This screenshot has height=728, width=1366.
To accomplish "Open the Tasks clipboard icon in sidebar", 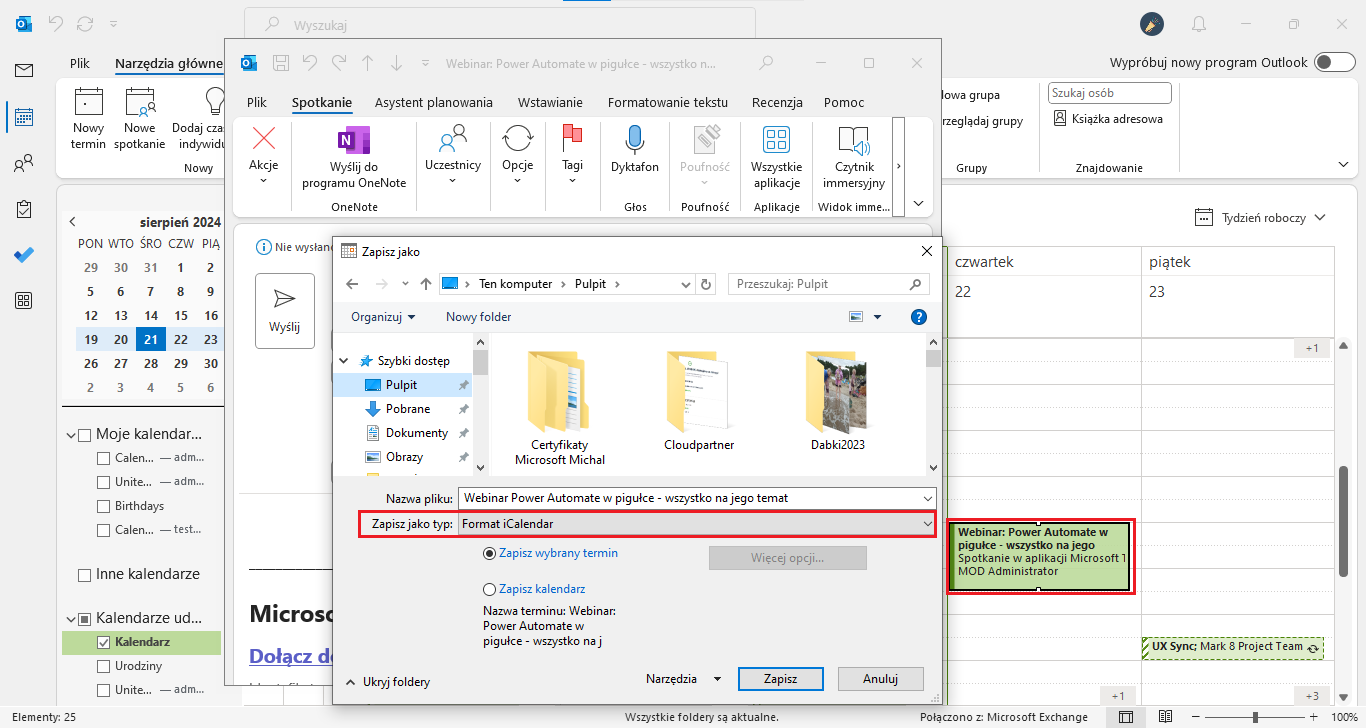I will (x=24, y=209).
